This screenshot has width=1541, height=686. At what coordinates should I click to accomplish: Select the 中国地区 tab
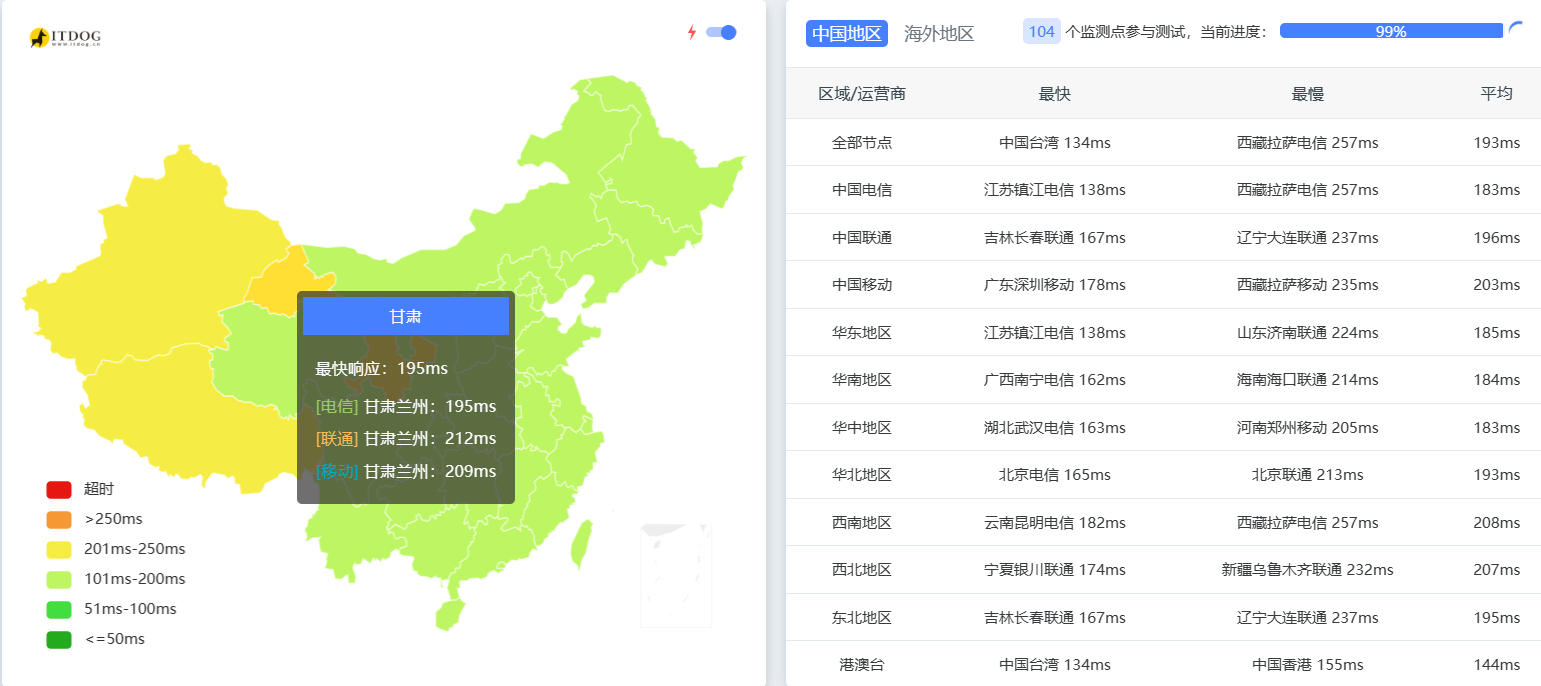click(x=846, y=33)
